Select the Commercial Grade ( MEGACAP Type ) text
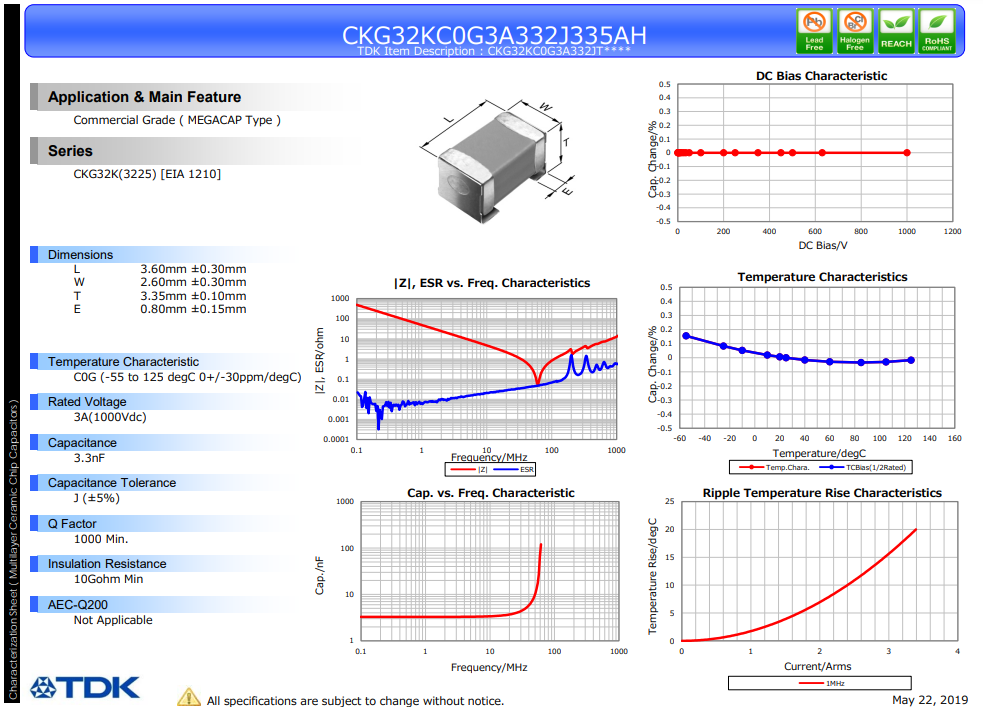Viewport: 983px width, 713px height. coord(177,120)
